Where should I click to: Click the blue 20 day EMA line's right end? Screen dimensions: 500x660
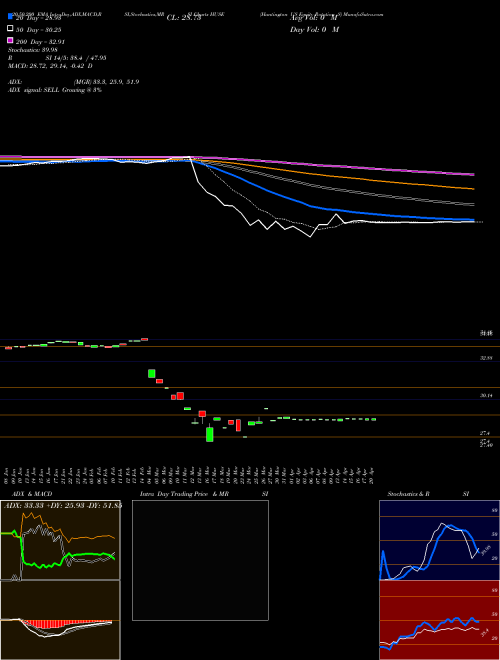(x=473, y=220)
